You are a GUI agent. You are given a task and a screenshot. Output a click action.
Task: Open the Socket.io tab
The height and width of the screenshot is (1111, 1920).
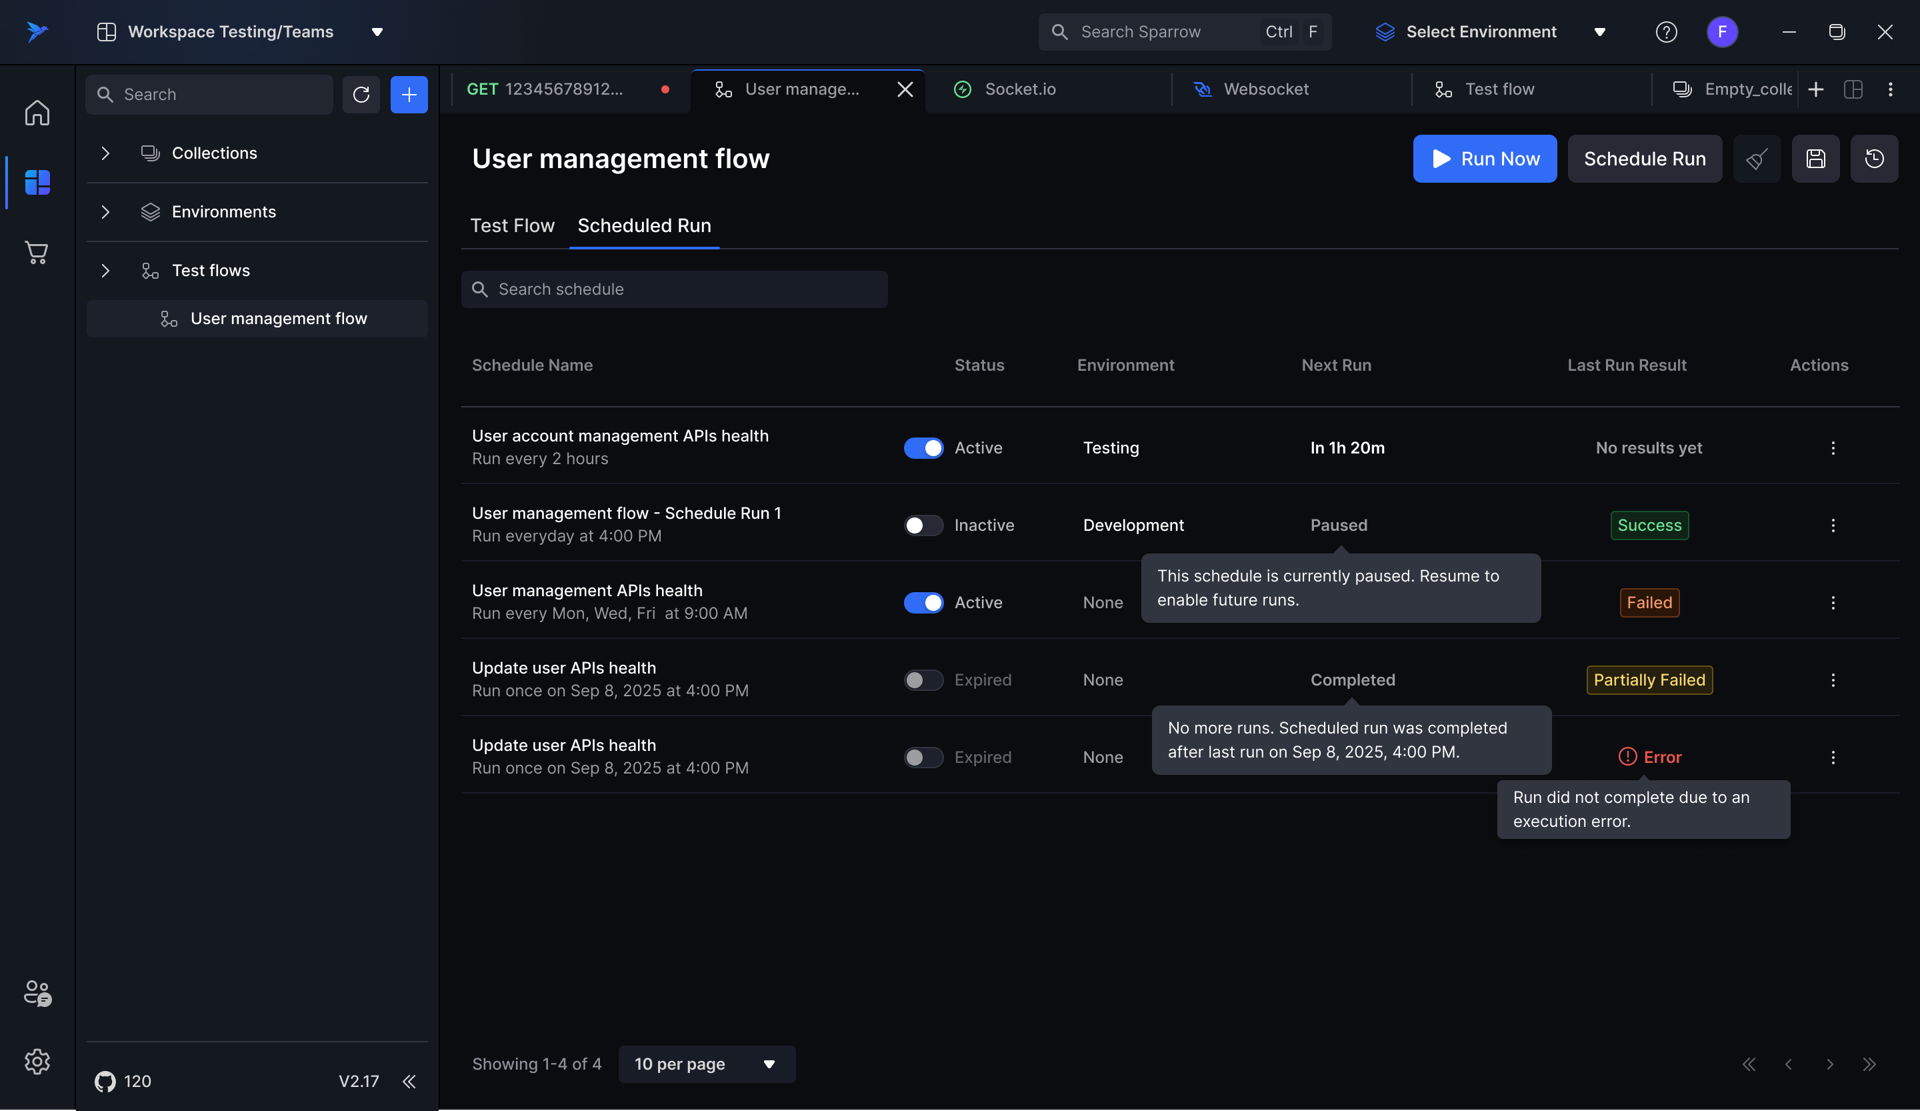pos(1019,89)
